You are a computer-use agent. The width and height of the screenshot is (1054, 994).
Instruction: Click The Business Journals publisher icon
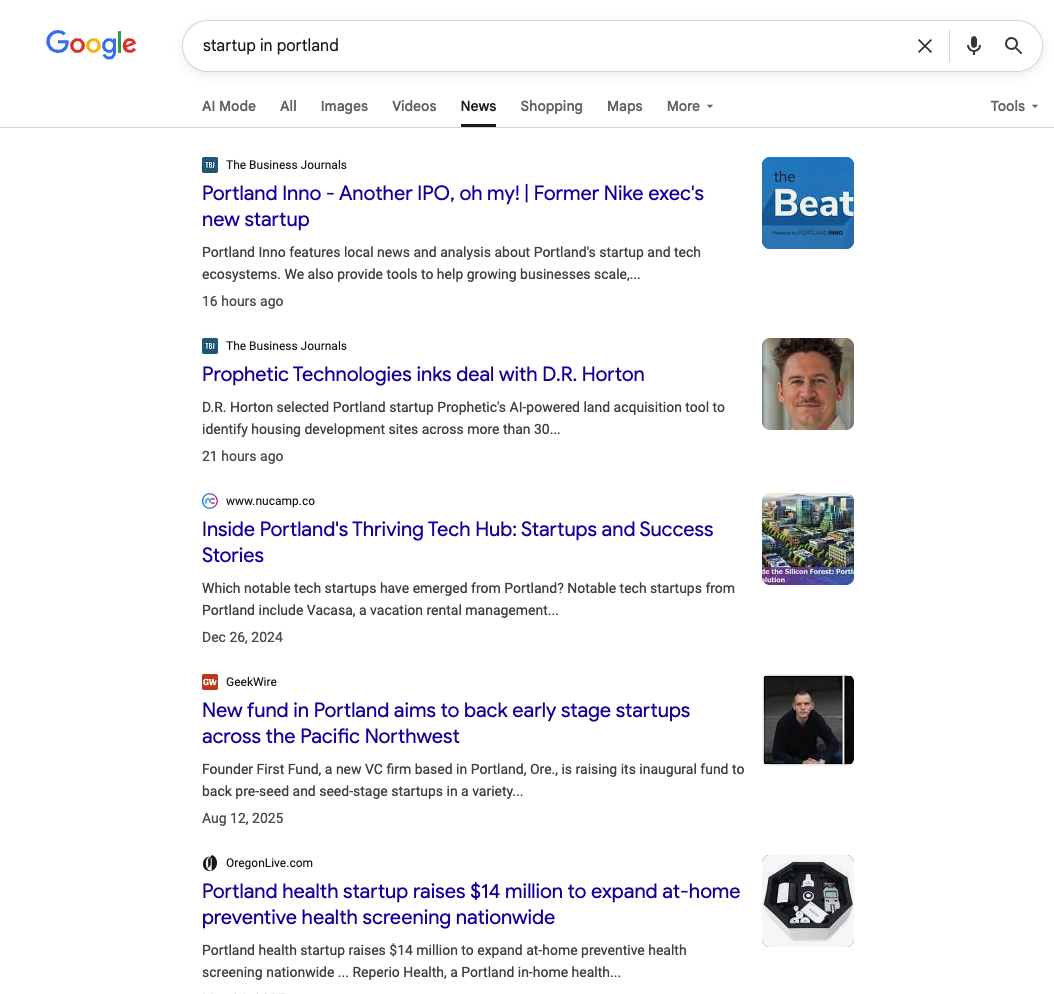[210, 165]
